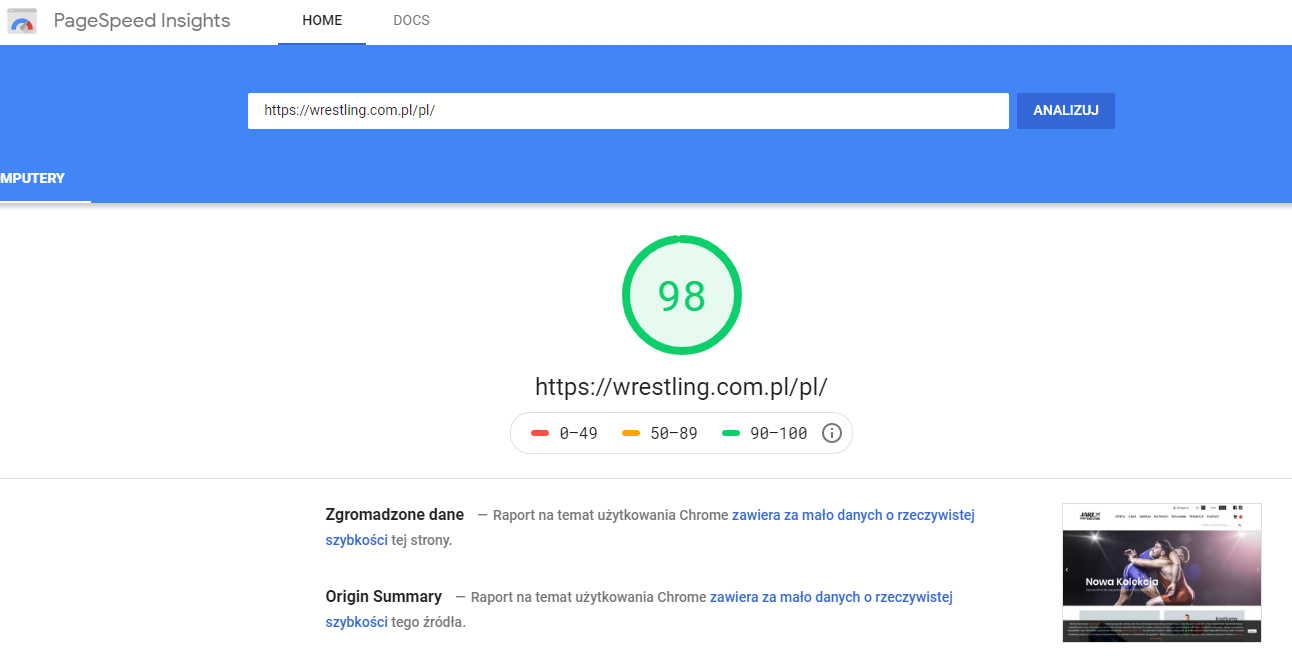Click the PageSpeed Insights gauge logo
1292x668 pixels.
[22, 21]
